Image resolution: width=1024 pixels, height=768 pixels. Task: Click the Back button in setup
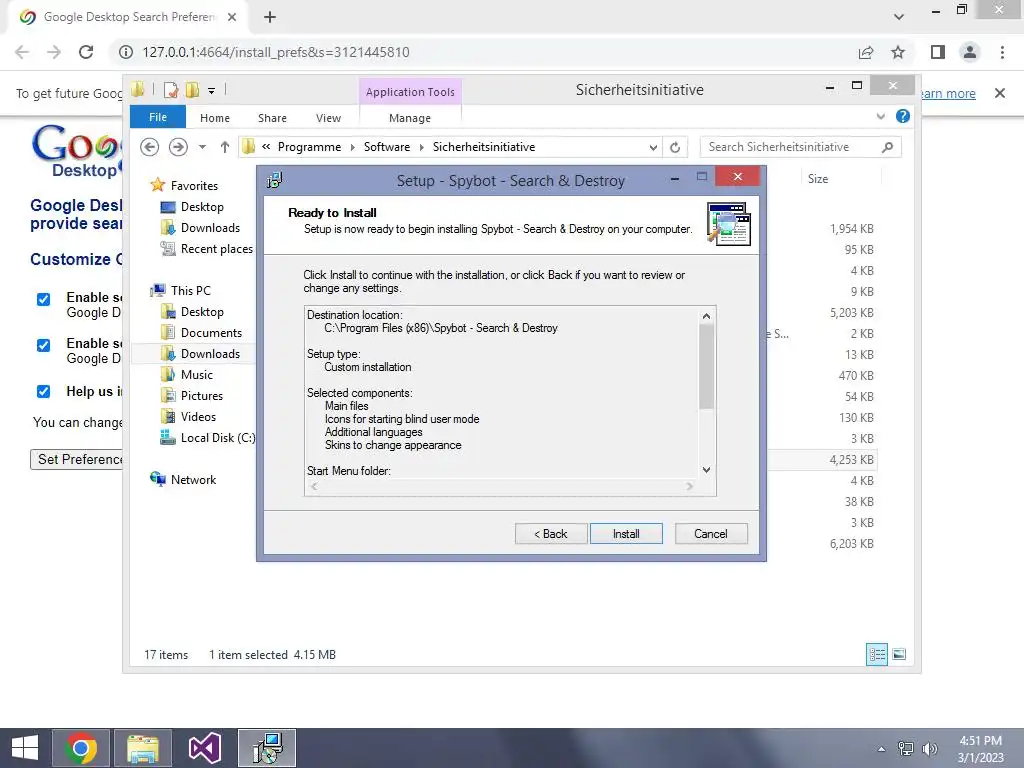click(551, 534)
